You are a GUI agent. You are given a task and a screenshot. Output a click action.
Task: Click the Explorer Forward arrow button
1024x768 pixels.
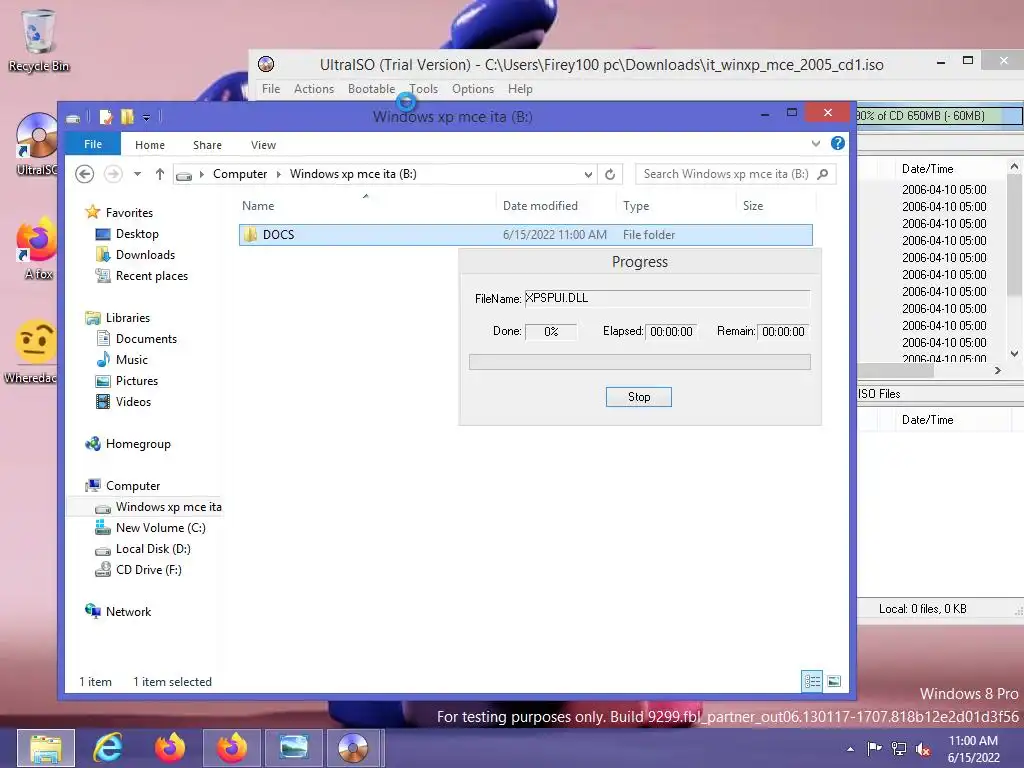pos(113,174)
